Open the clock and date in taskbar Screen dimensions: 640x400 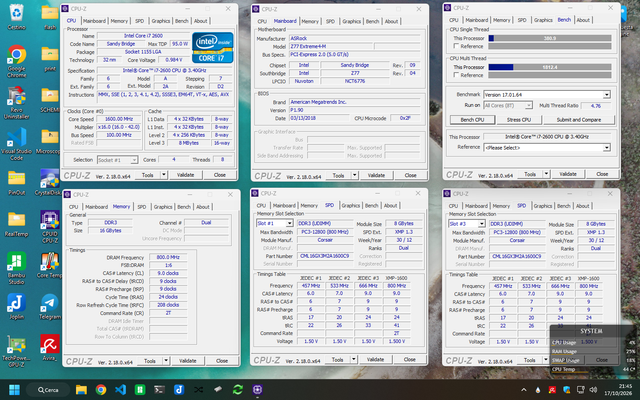[x=620, y=390]
